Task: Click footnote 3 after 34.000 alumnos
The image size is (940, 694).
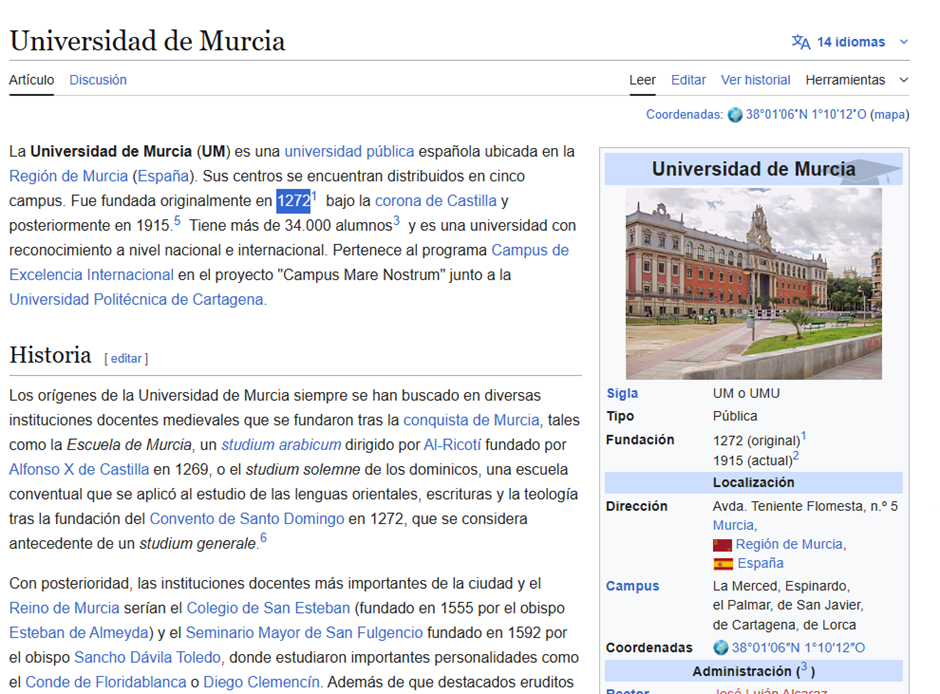Action: (396, 220)
